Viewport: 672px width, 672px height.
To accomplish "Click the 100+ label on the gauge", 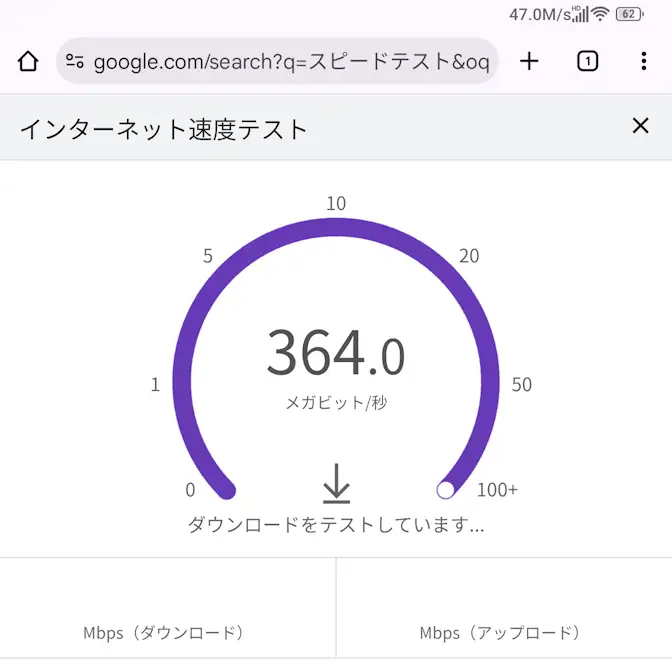I will click(x=498, y=490).
